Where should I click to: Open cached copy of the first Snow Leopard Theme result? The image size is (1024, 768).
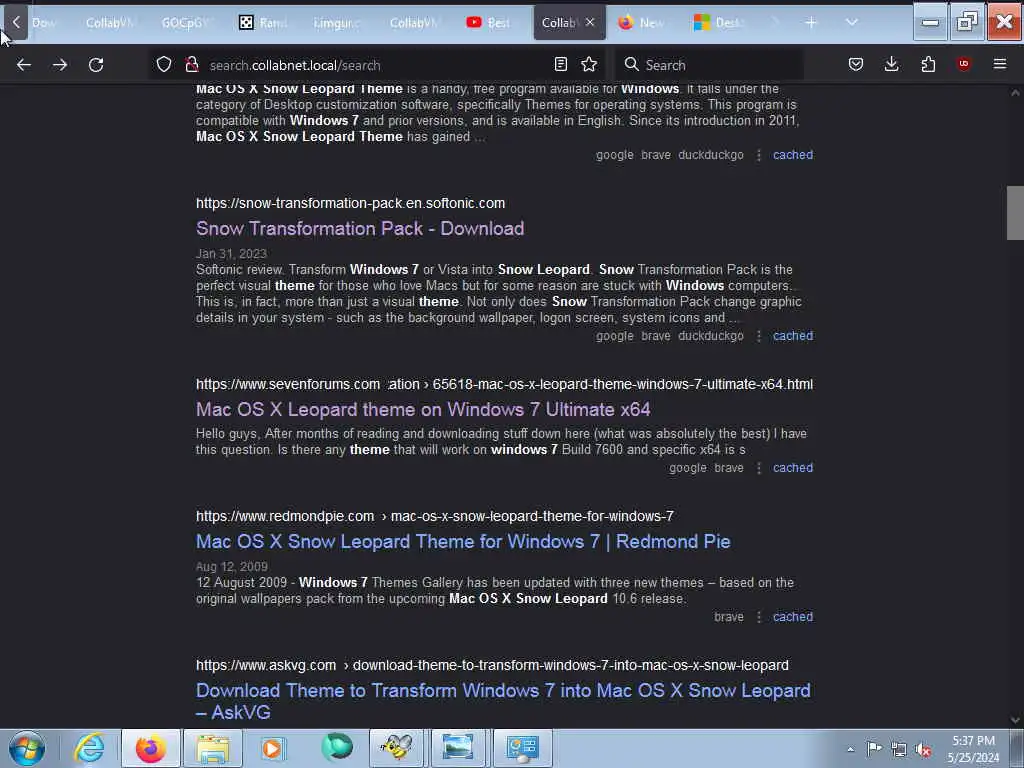(793, 155)
